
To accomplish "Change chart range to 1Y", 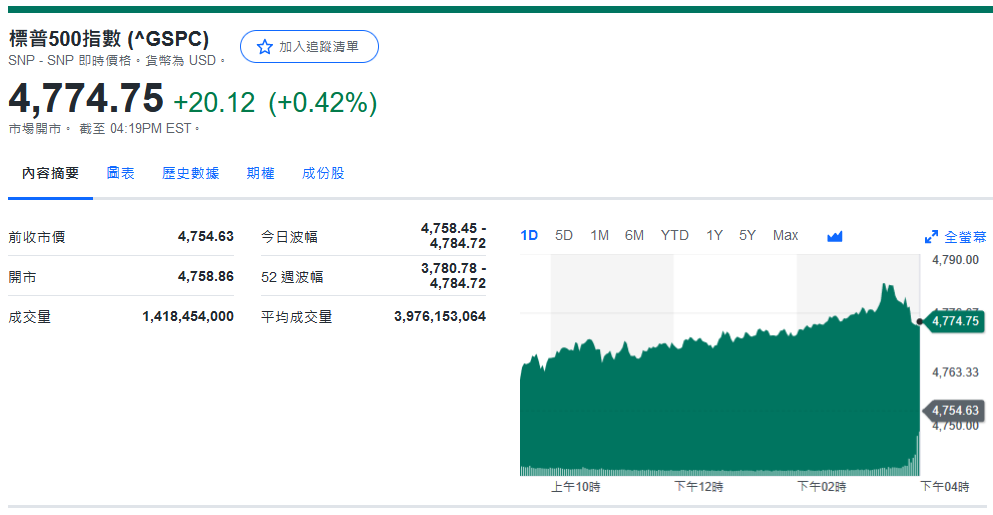I will tap(714, 235).
